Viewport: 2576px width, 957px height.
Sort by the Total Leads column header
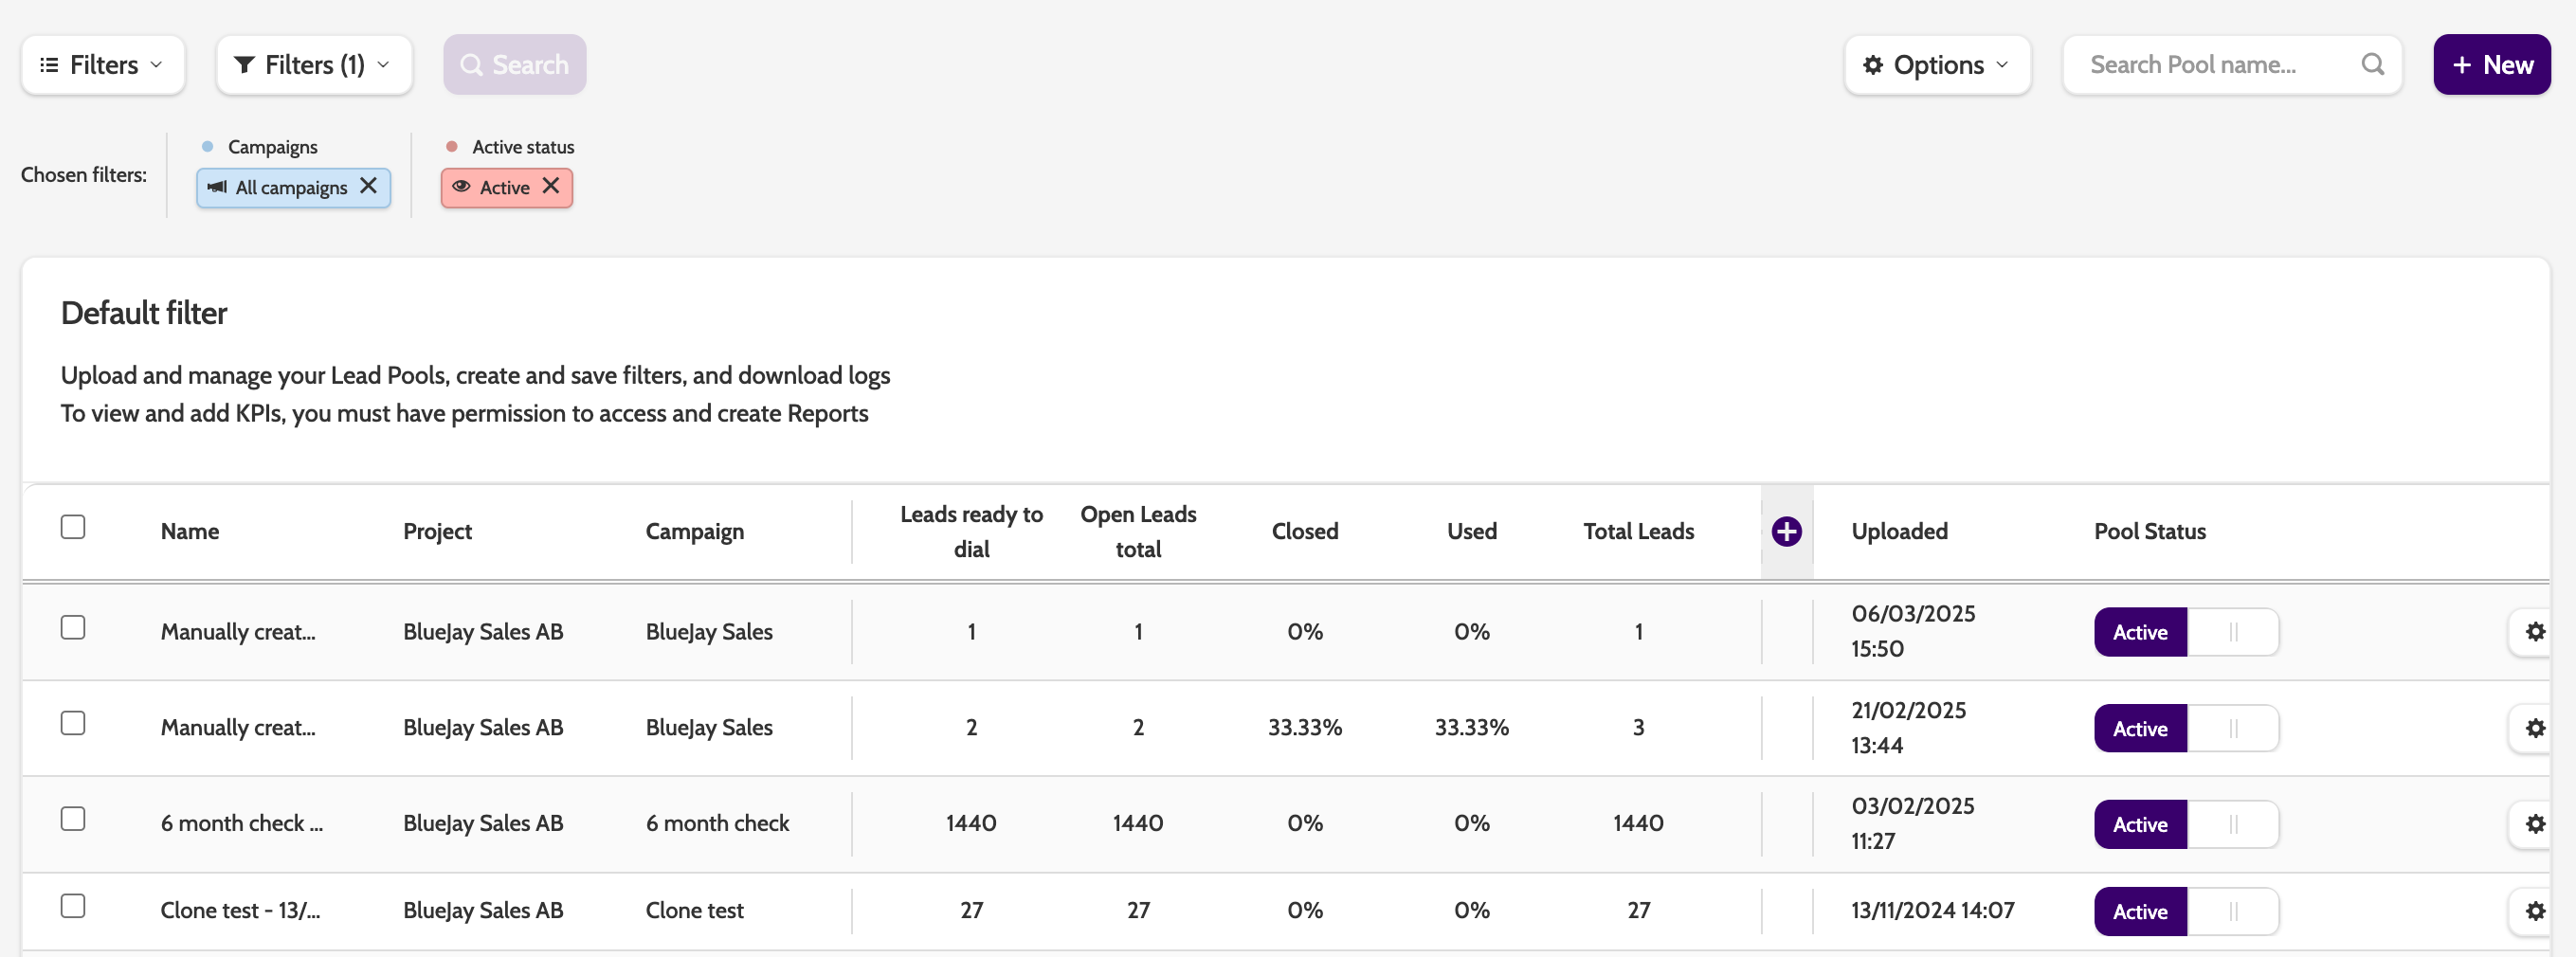1638,531
